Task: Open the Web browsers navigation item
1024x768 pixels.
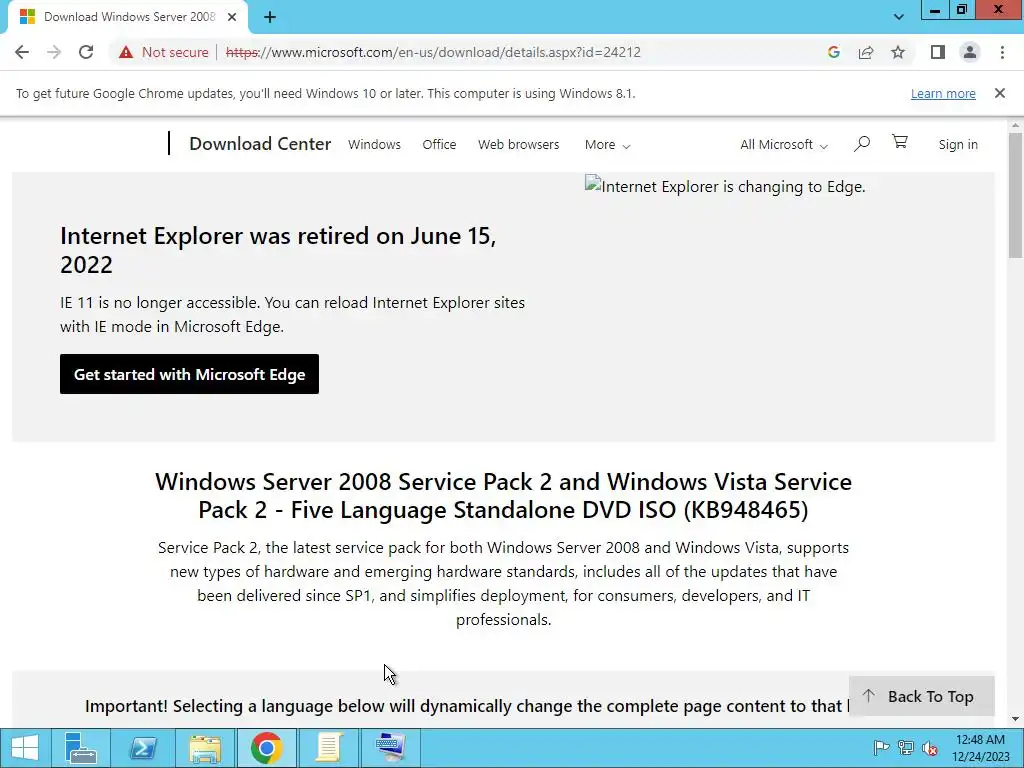Action: (519, 144)
